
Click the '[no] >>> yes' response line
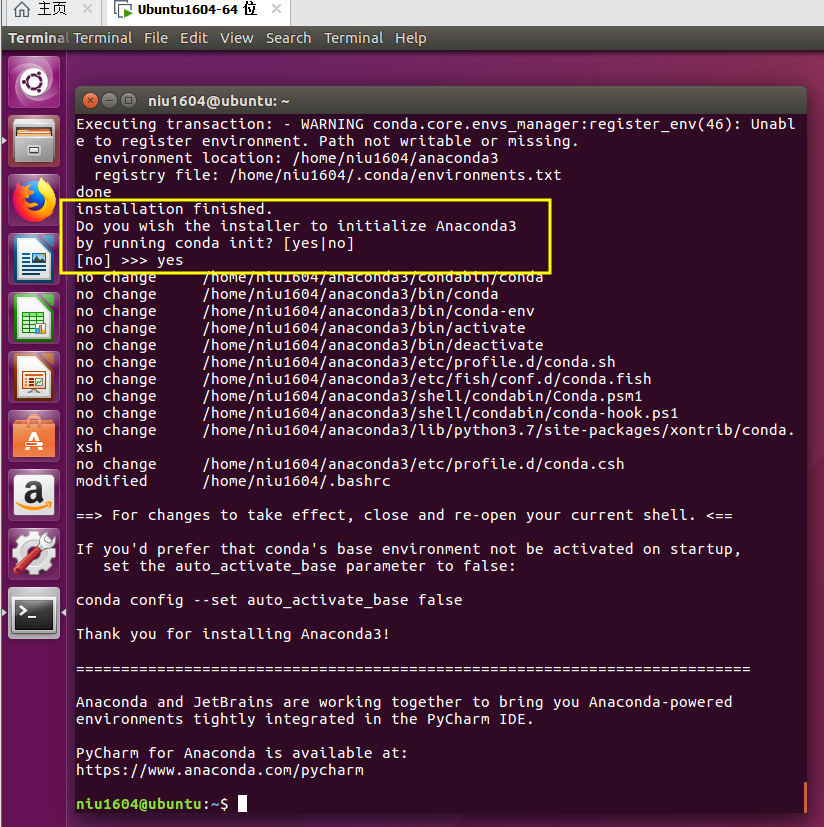coord(130,260)
